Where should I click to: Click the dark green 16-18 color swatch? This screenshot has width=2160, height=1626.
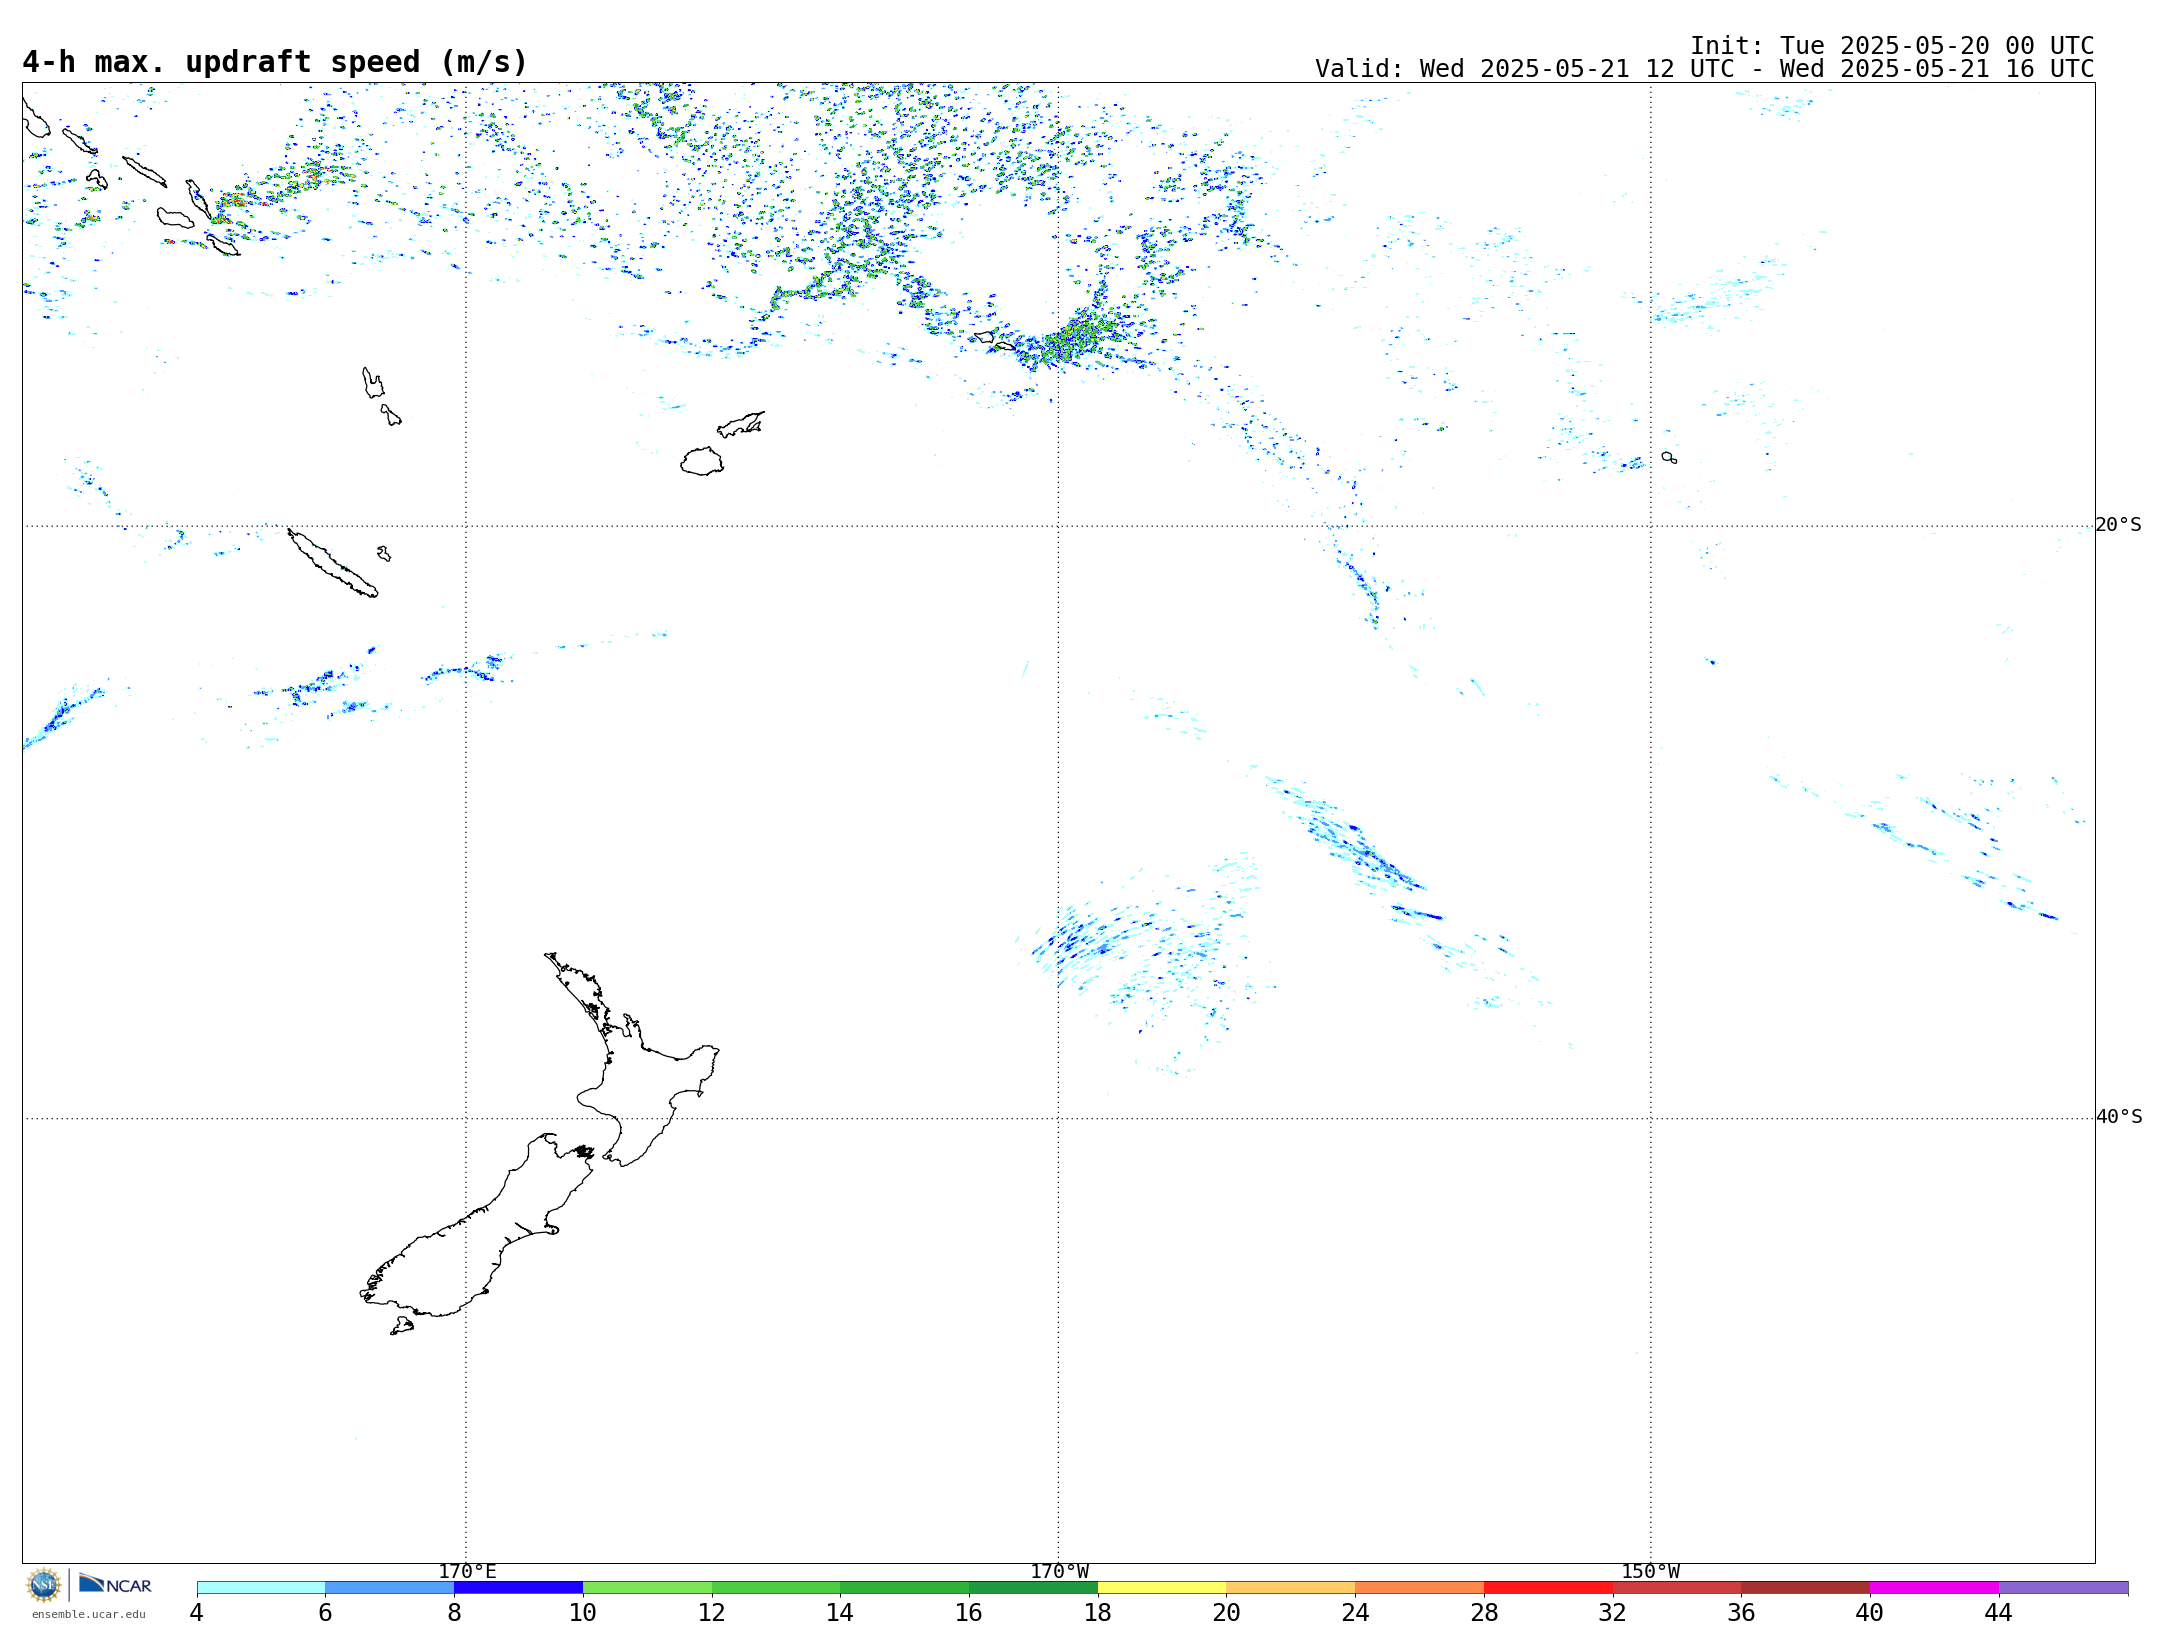[x=1033, y=1588]
